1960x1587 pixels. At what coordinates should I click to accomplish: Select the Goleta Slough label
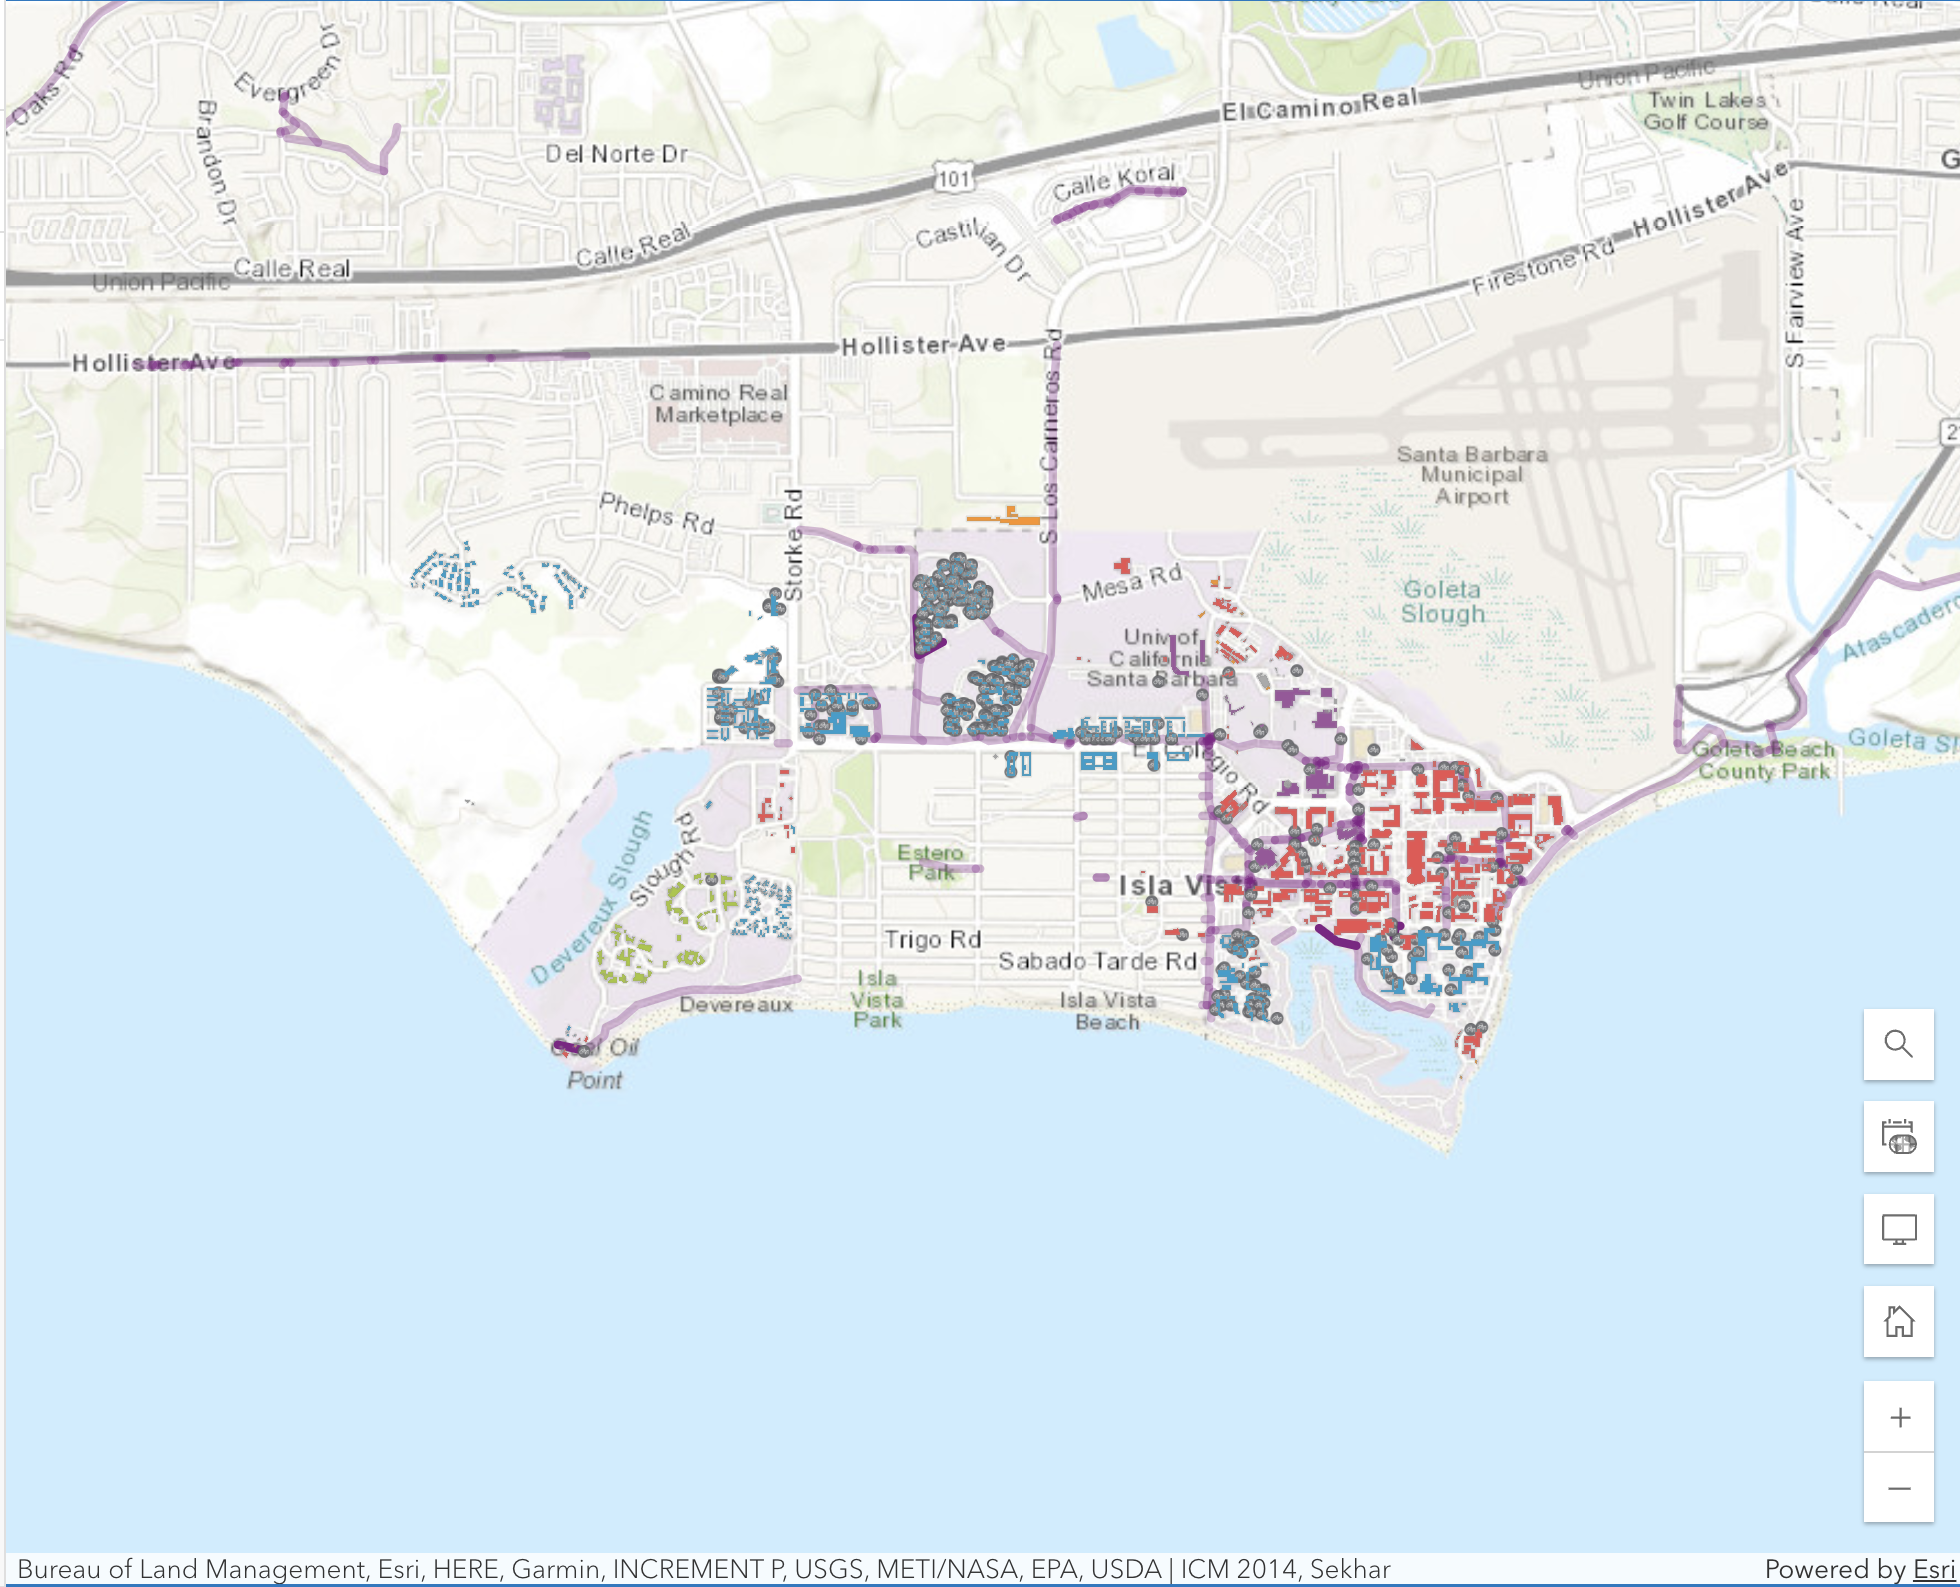1441,602
